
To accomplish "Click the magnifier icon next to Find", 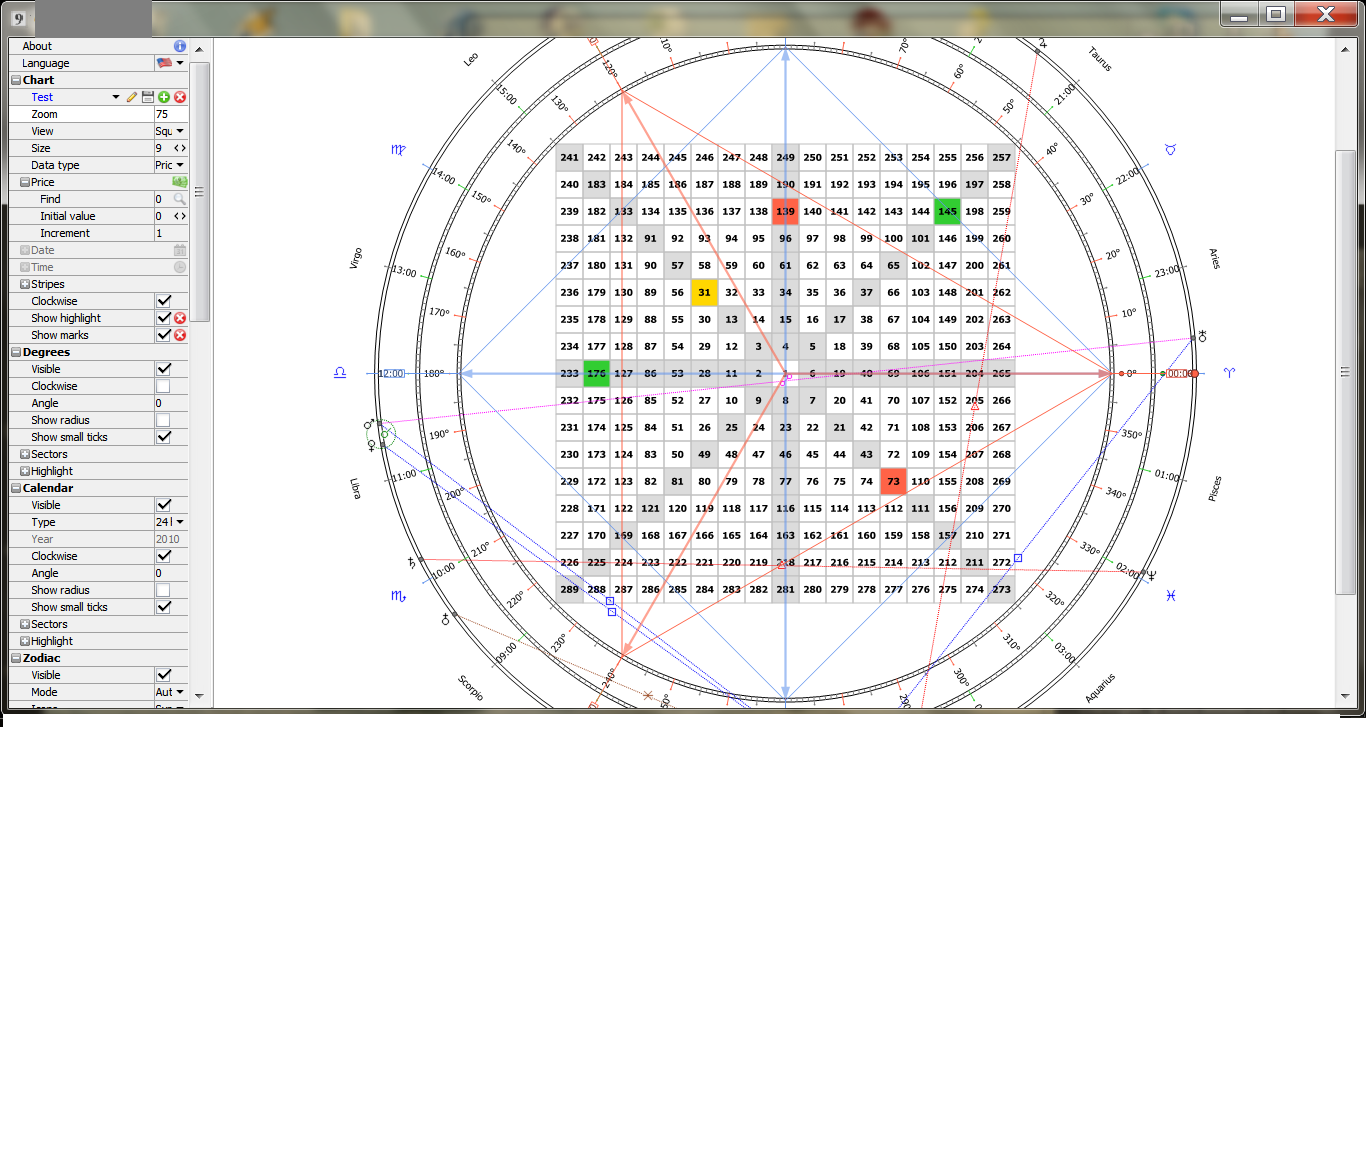I will [x=179, y=198].
